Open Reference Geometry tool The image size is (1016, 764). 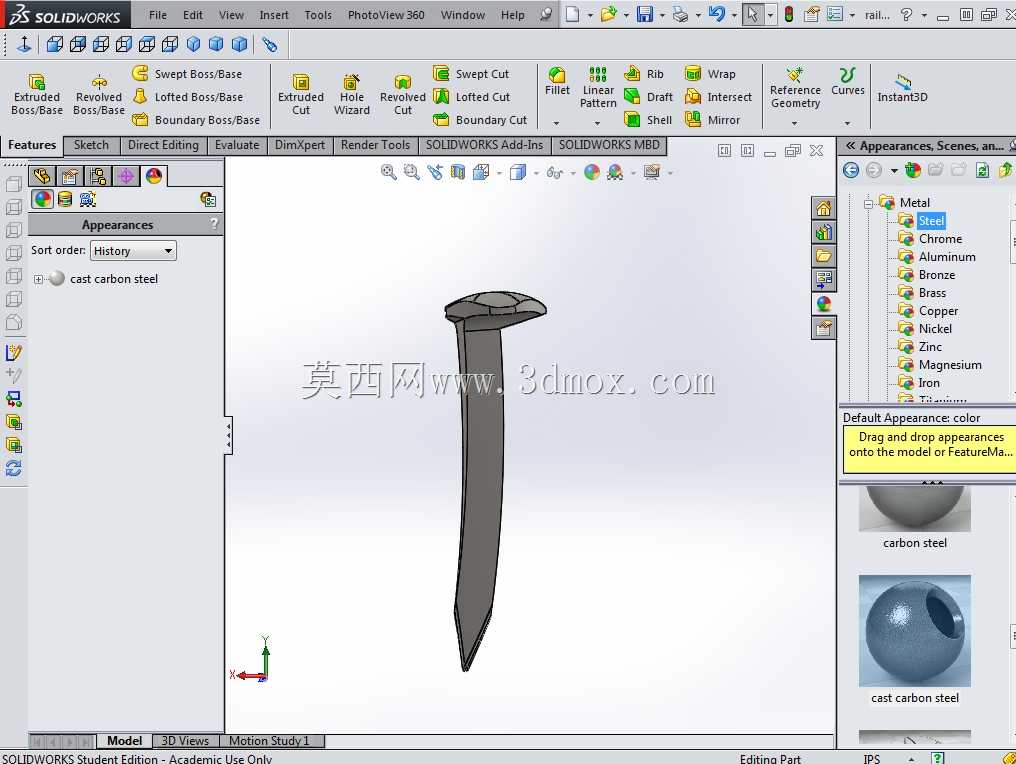tap(795, 89)
